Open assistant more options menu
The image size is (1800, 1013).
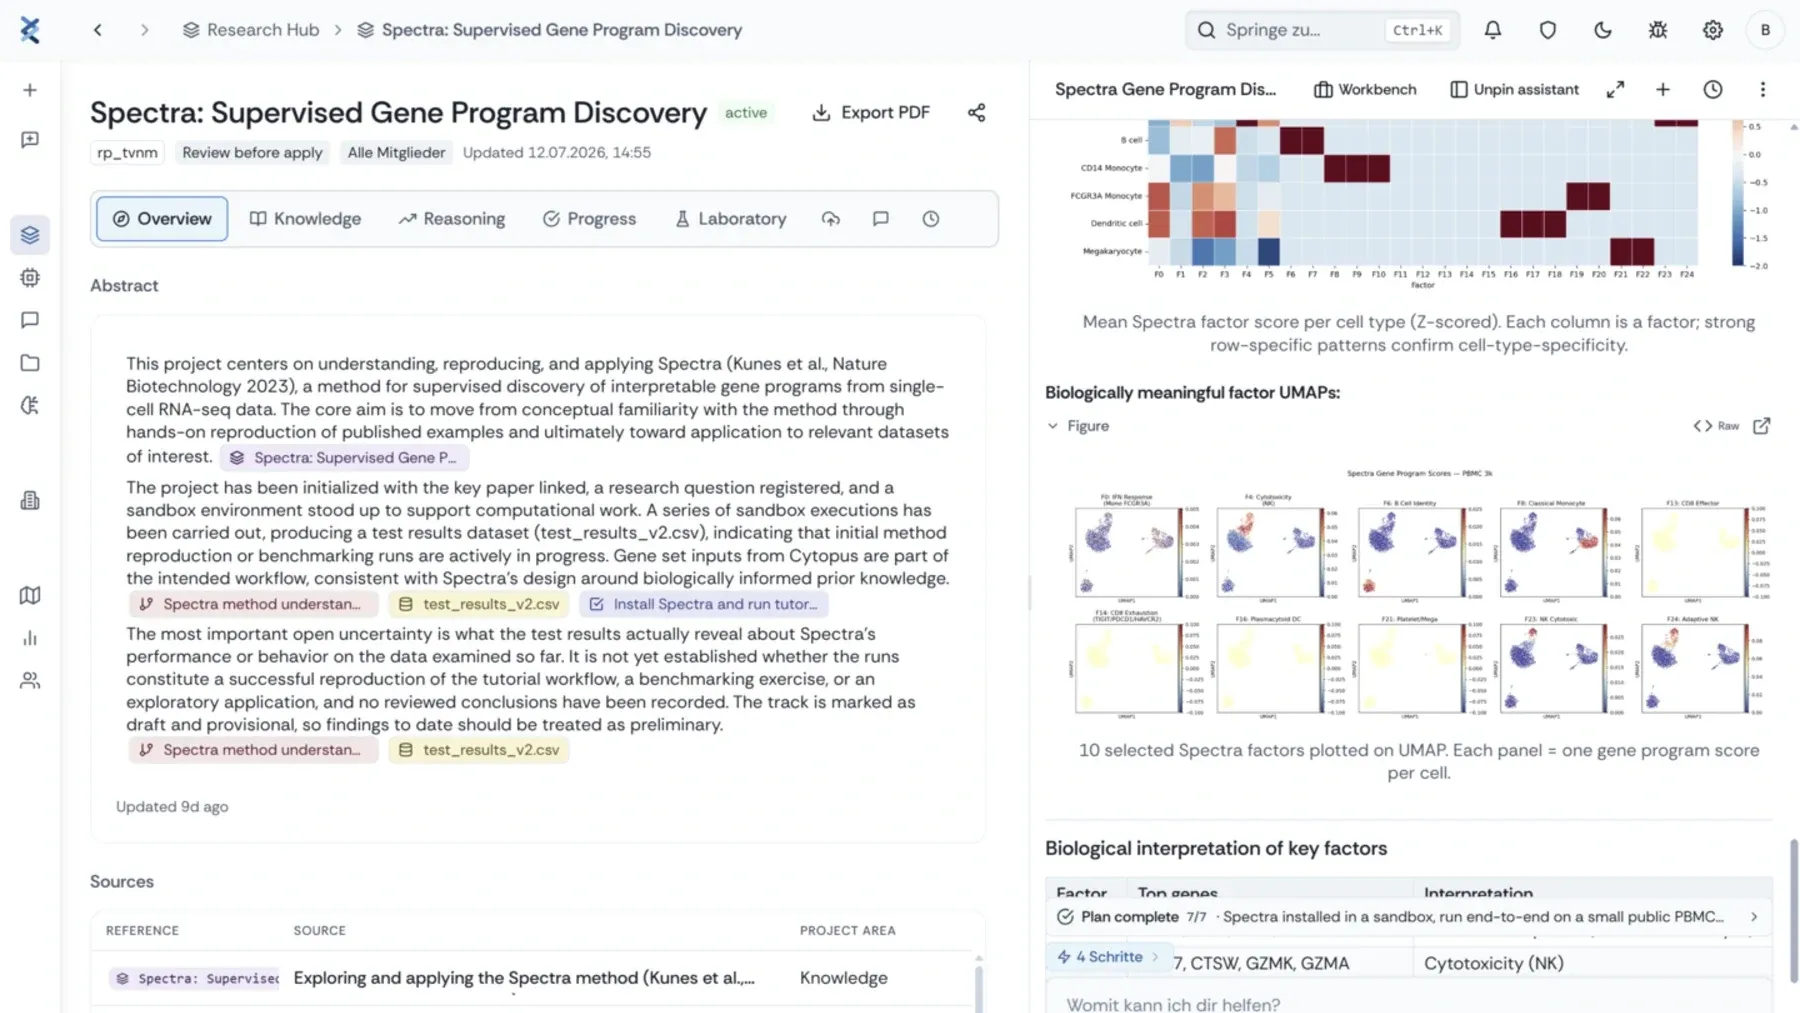coord(1763,89)
